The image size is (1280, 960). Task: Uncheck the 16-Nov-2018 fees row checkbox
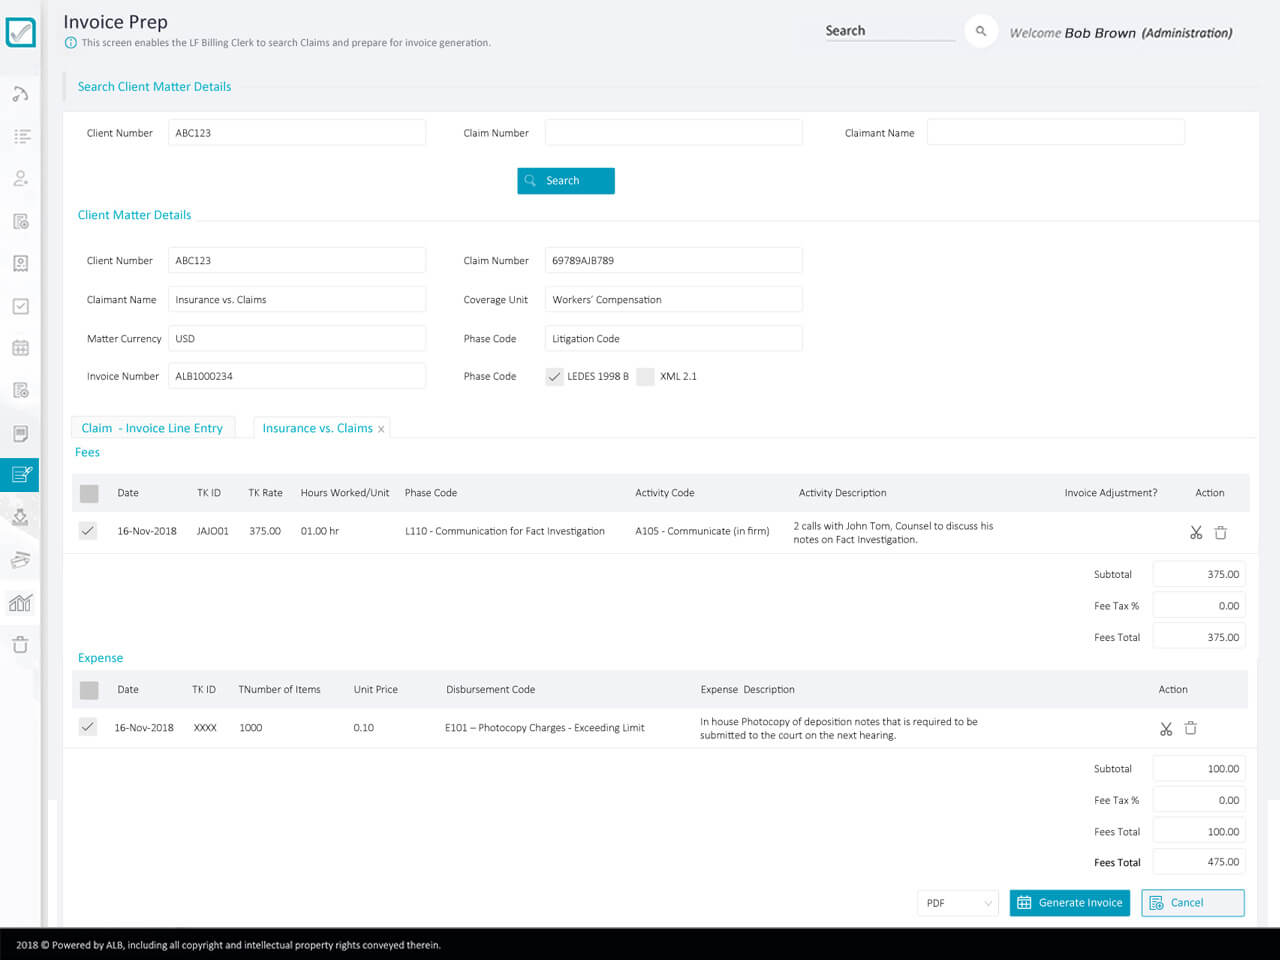pyautogui.click(x=87, y=531)
